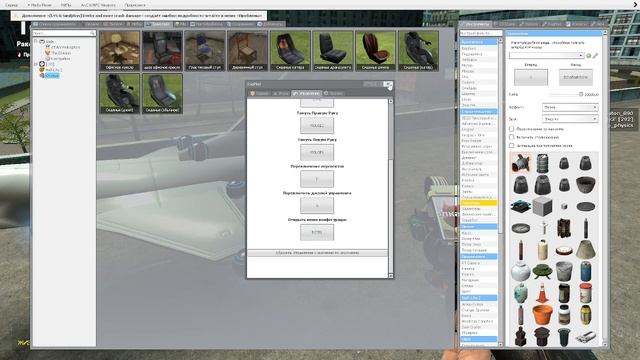Pick the metal bucket model icon

coord(564,271)
